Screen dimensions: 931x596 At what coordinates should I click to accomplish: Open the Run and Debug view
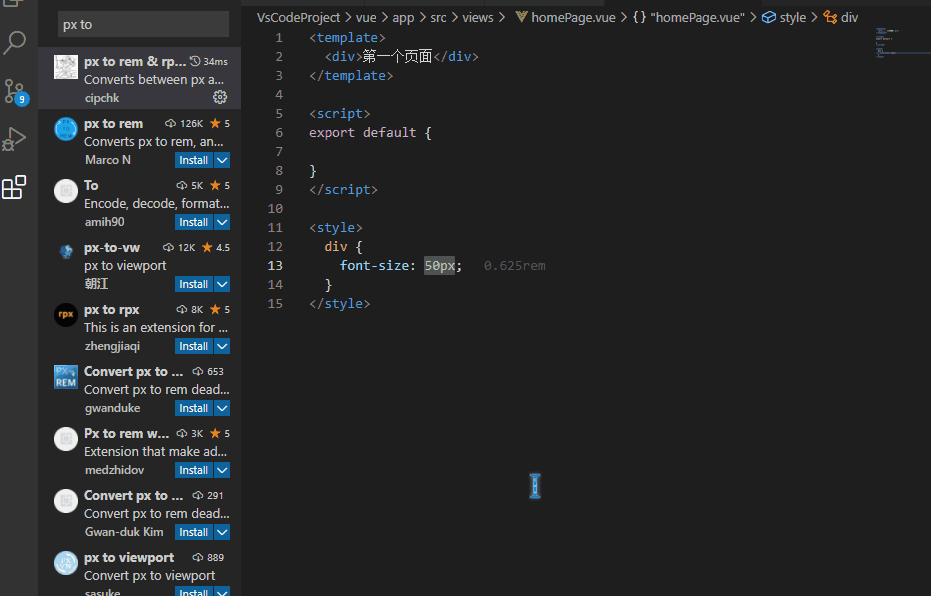[x=15, y=138]
